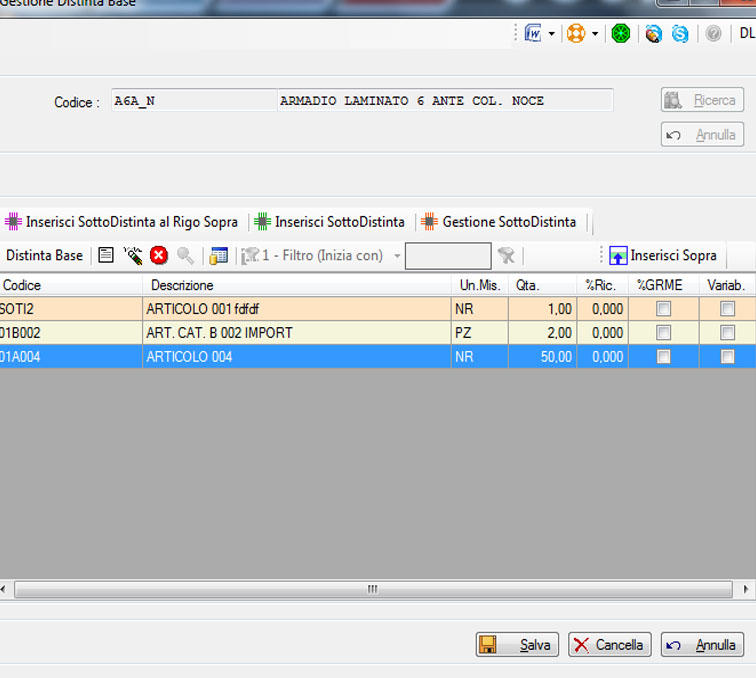The image size is (756, 678).
Task: Click the %GRME column header
Action: [663, 285]
